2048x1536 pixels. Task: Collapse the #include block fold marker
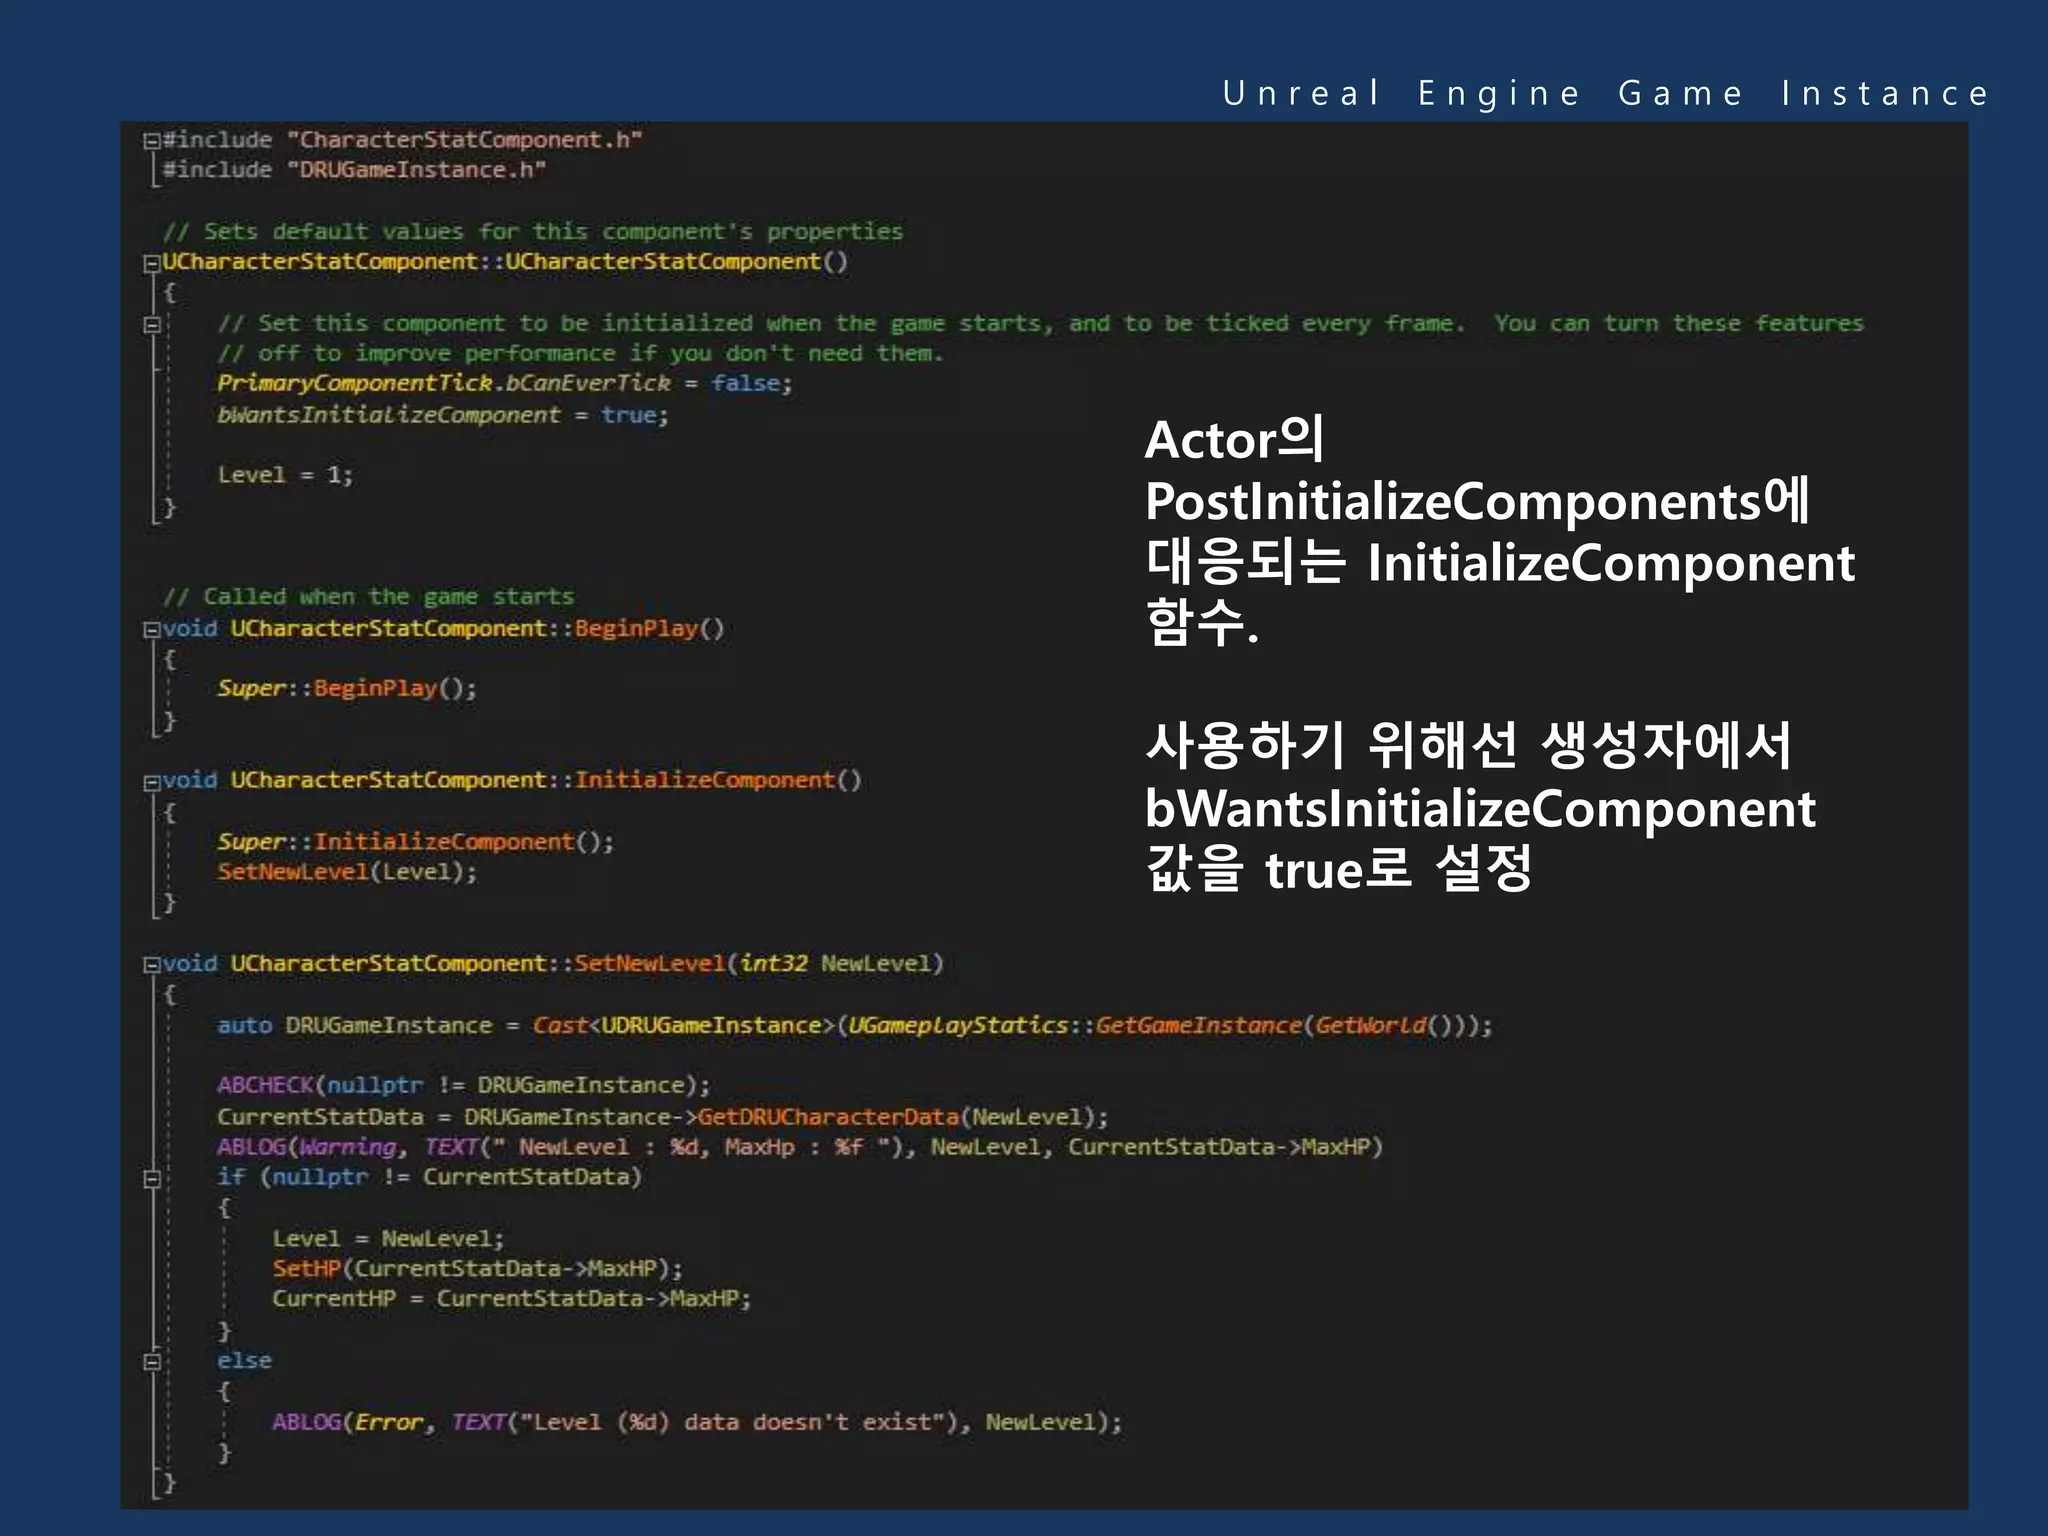(152, 141)
